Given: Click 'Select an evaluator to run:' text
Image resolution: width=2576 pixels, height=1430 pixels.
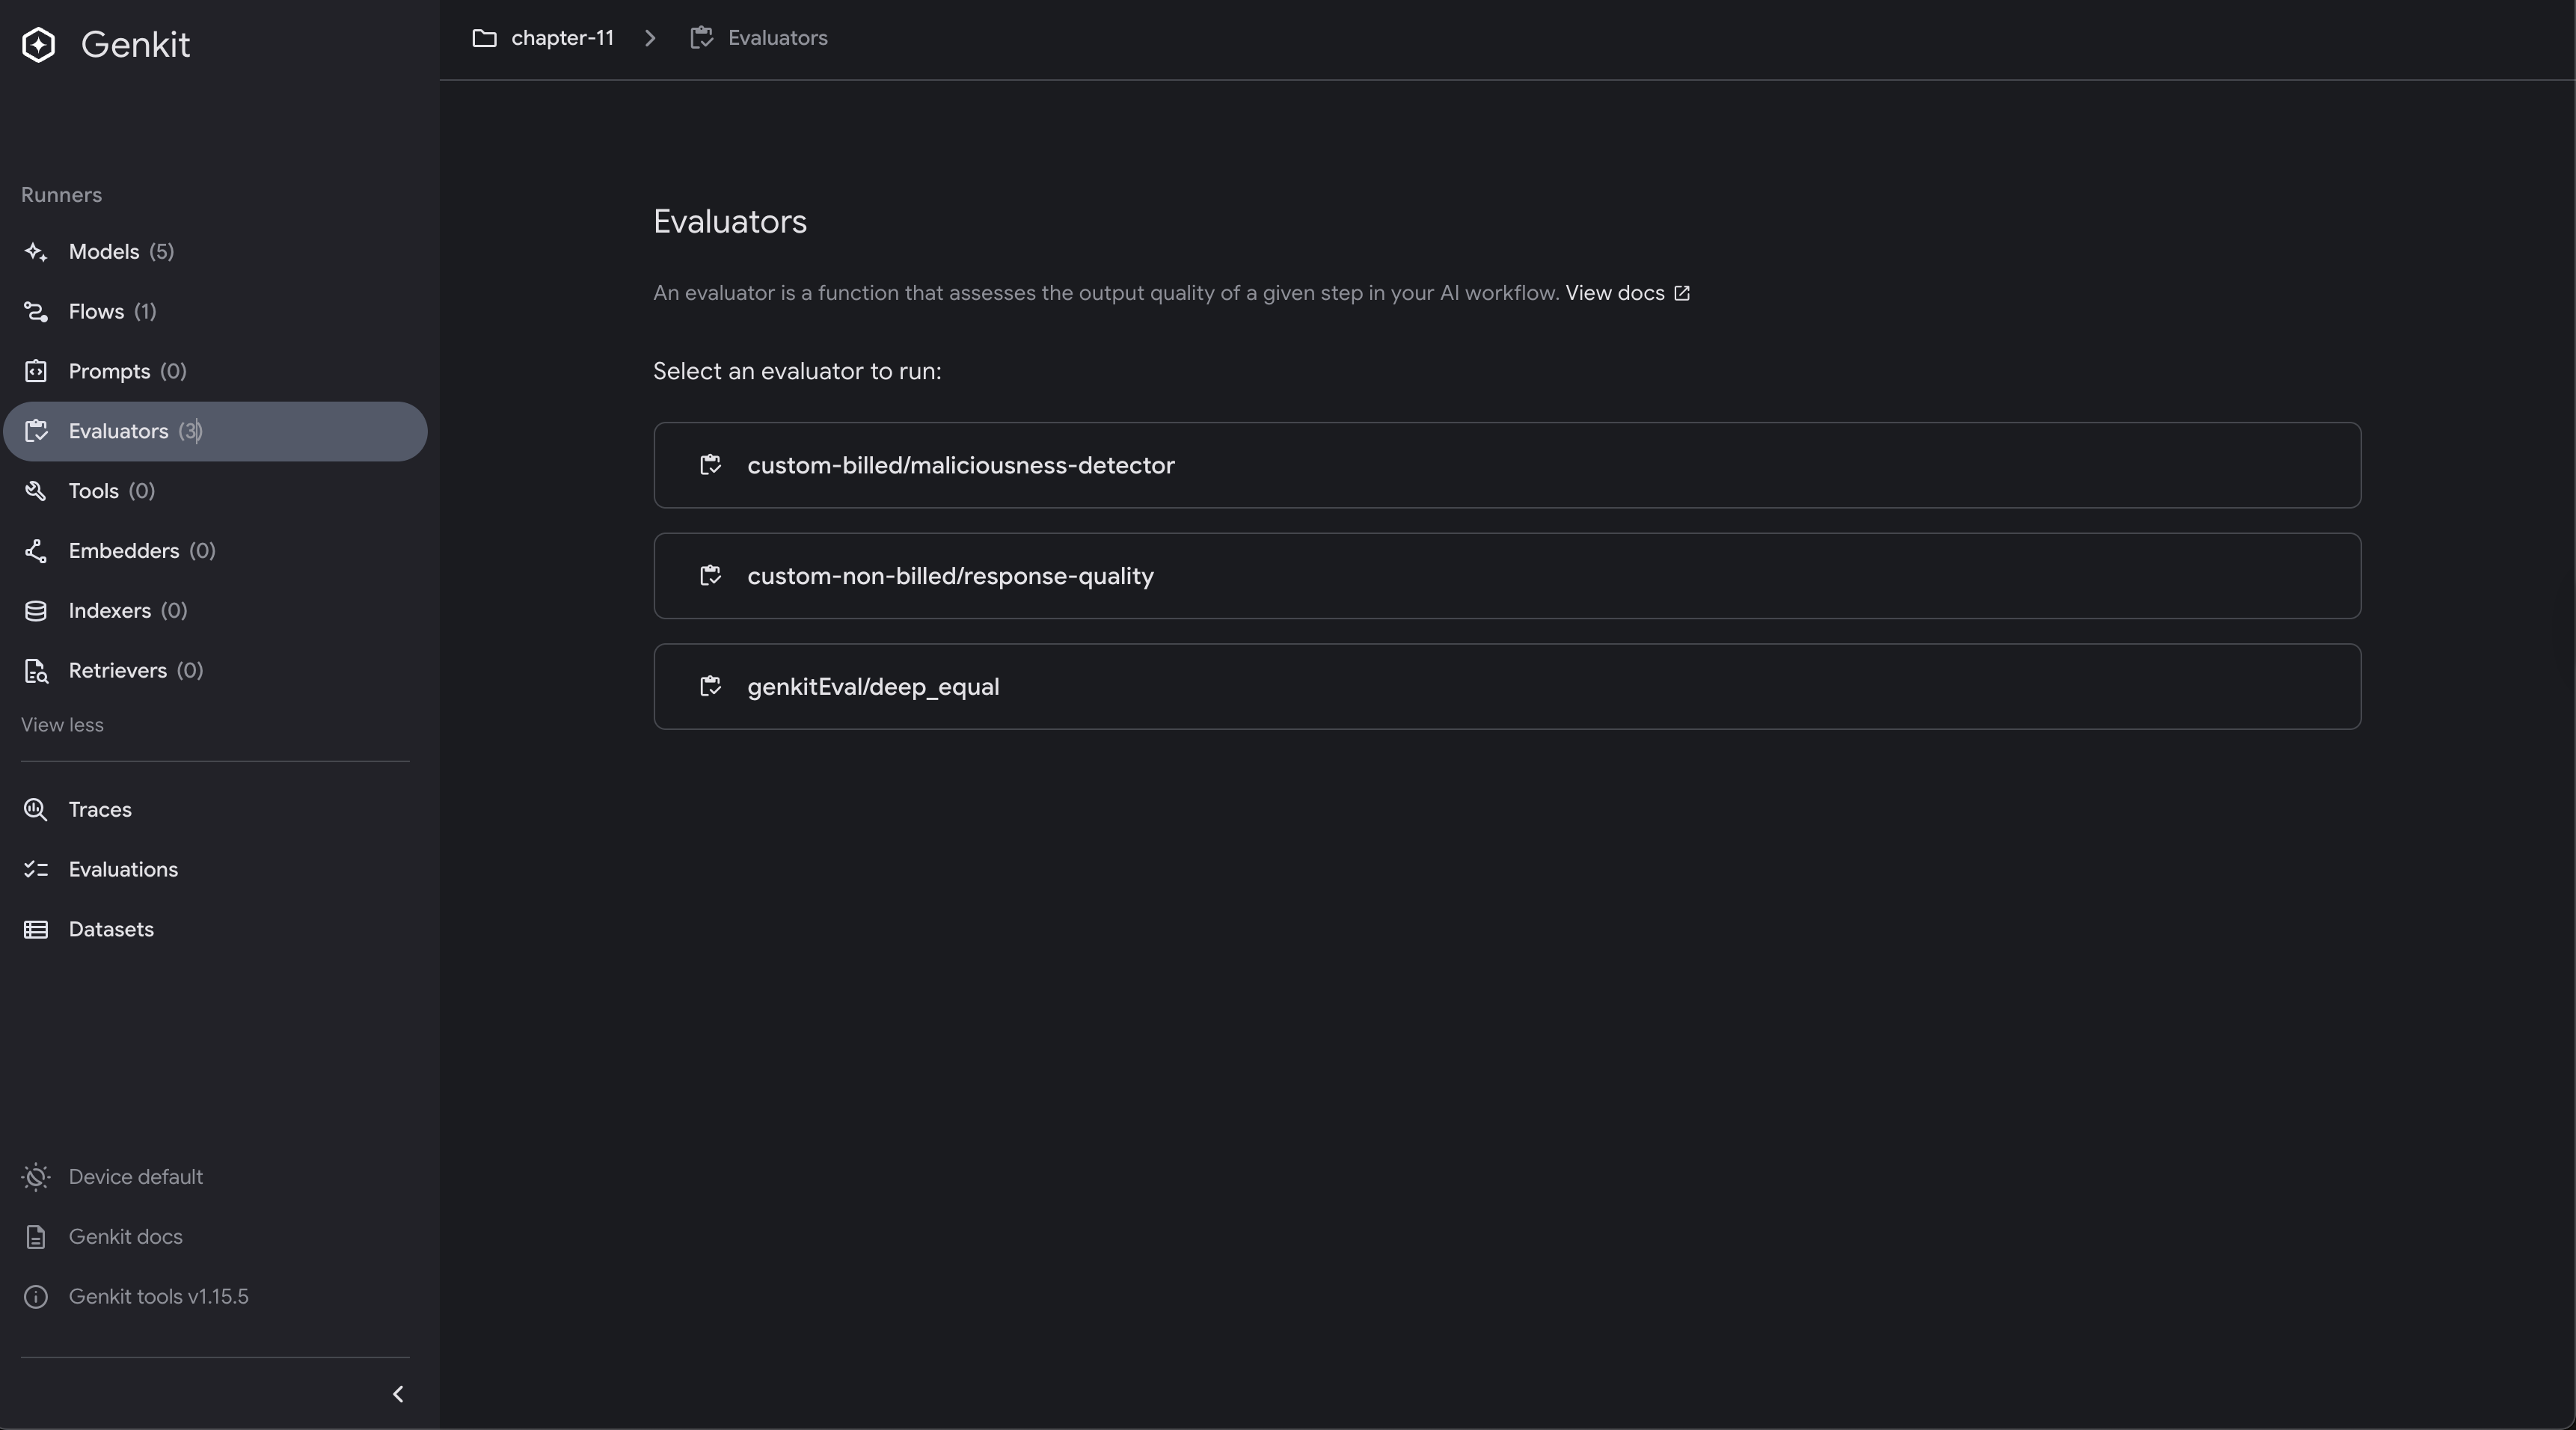Looking at the screenshot, I should (797, 371).
